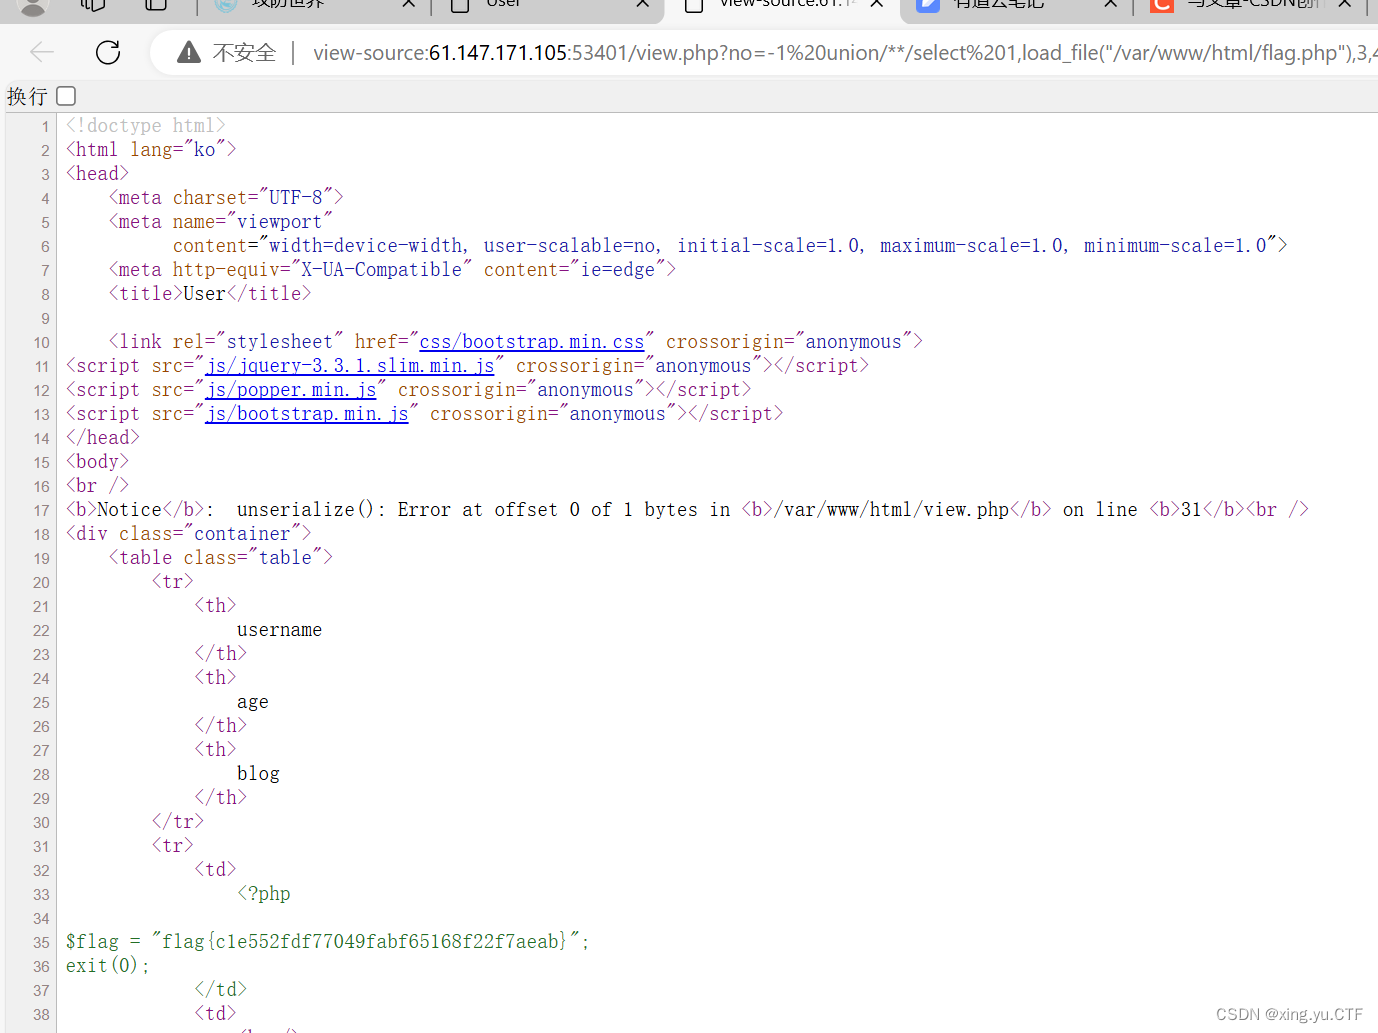Click the unserialize() error notice line
Image resolution: width=1378 pixels, height=1033 pixels.
688,510
